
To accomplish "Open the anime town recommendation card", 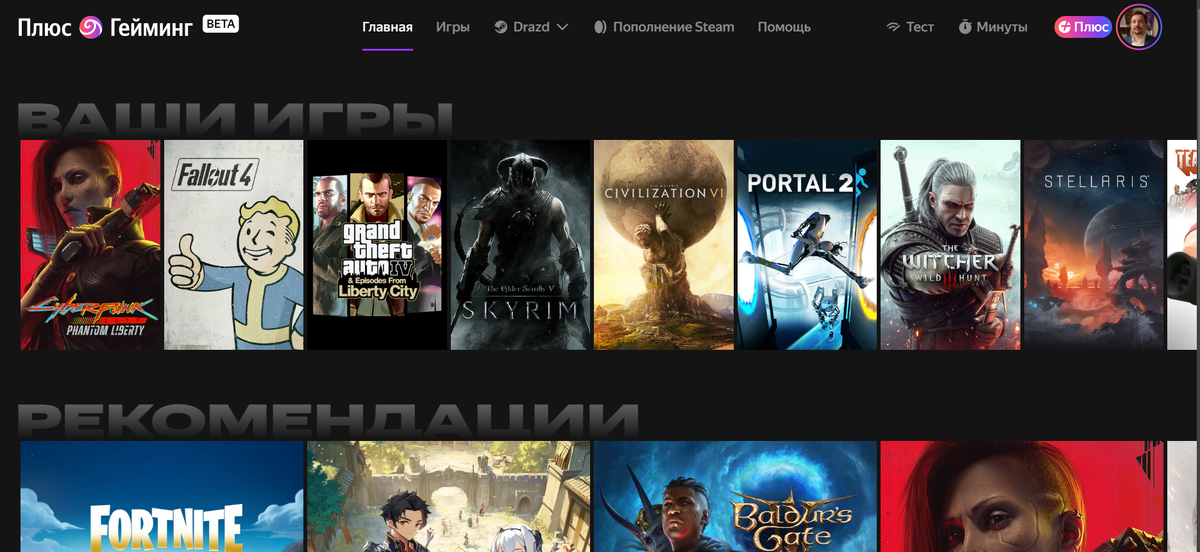I will (449, 497).
